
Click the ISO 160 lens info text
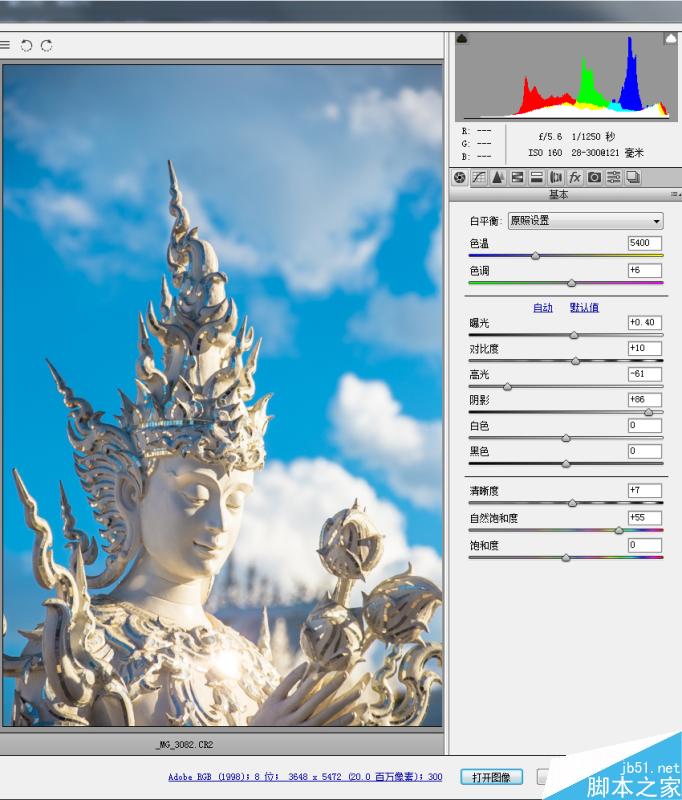(x=586, y=153)
